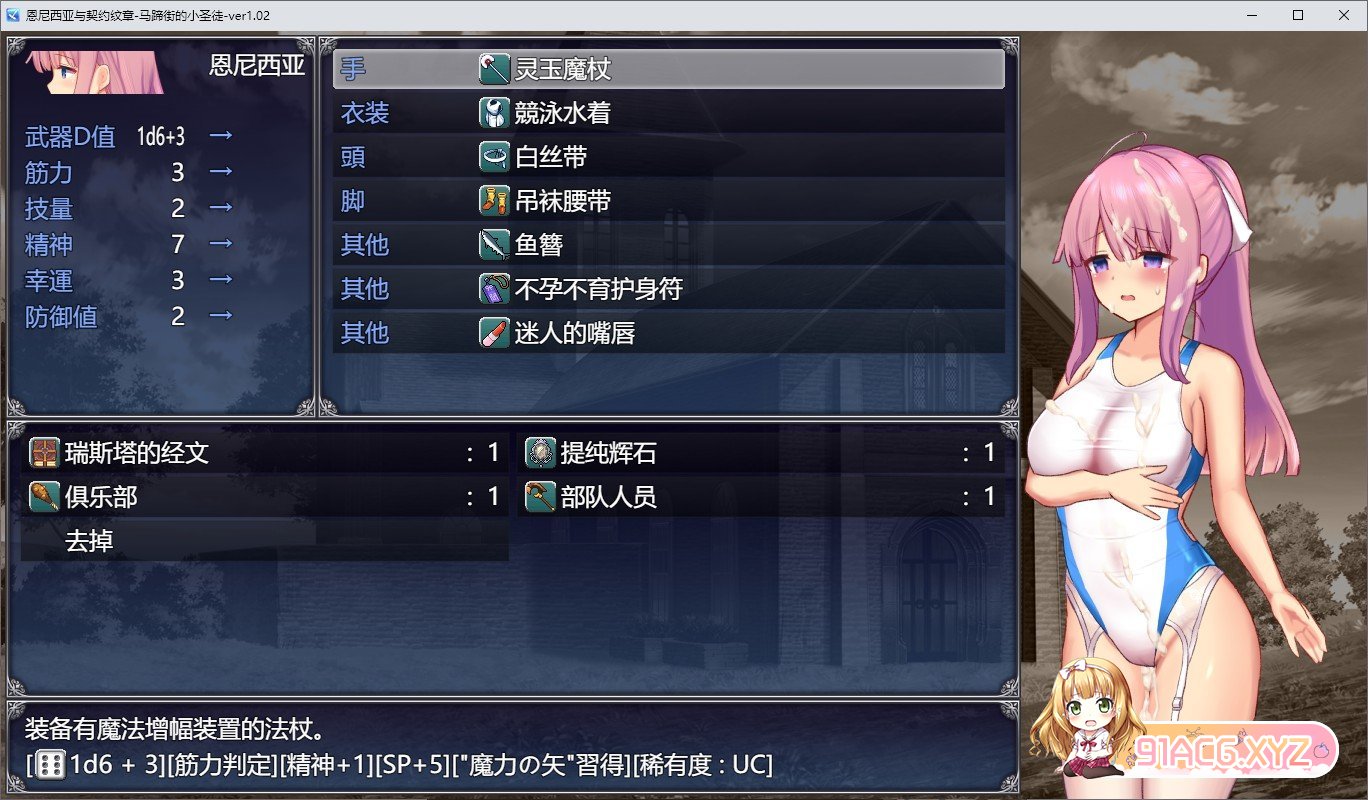Select the 衣装 clothing slot label
This screenshot has width=1368, height=800.
click(365, 114)
